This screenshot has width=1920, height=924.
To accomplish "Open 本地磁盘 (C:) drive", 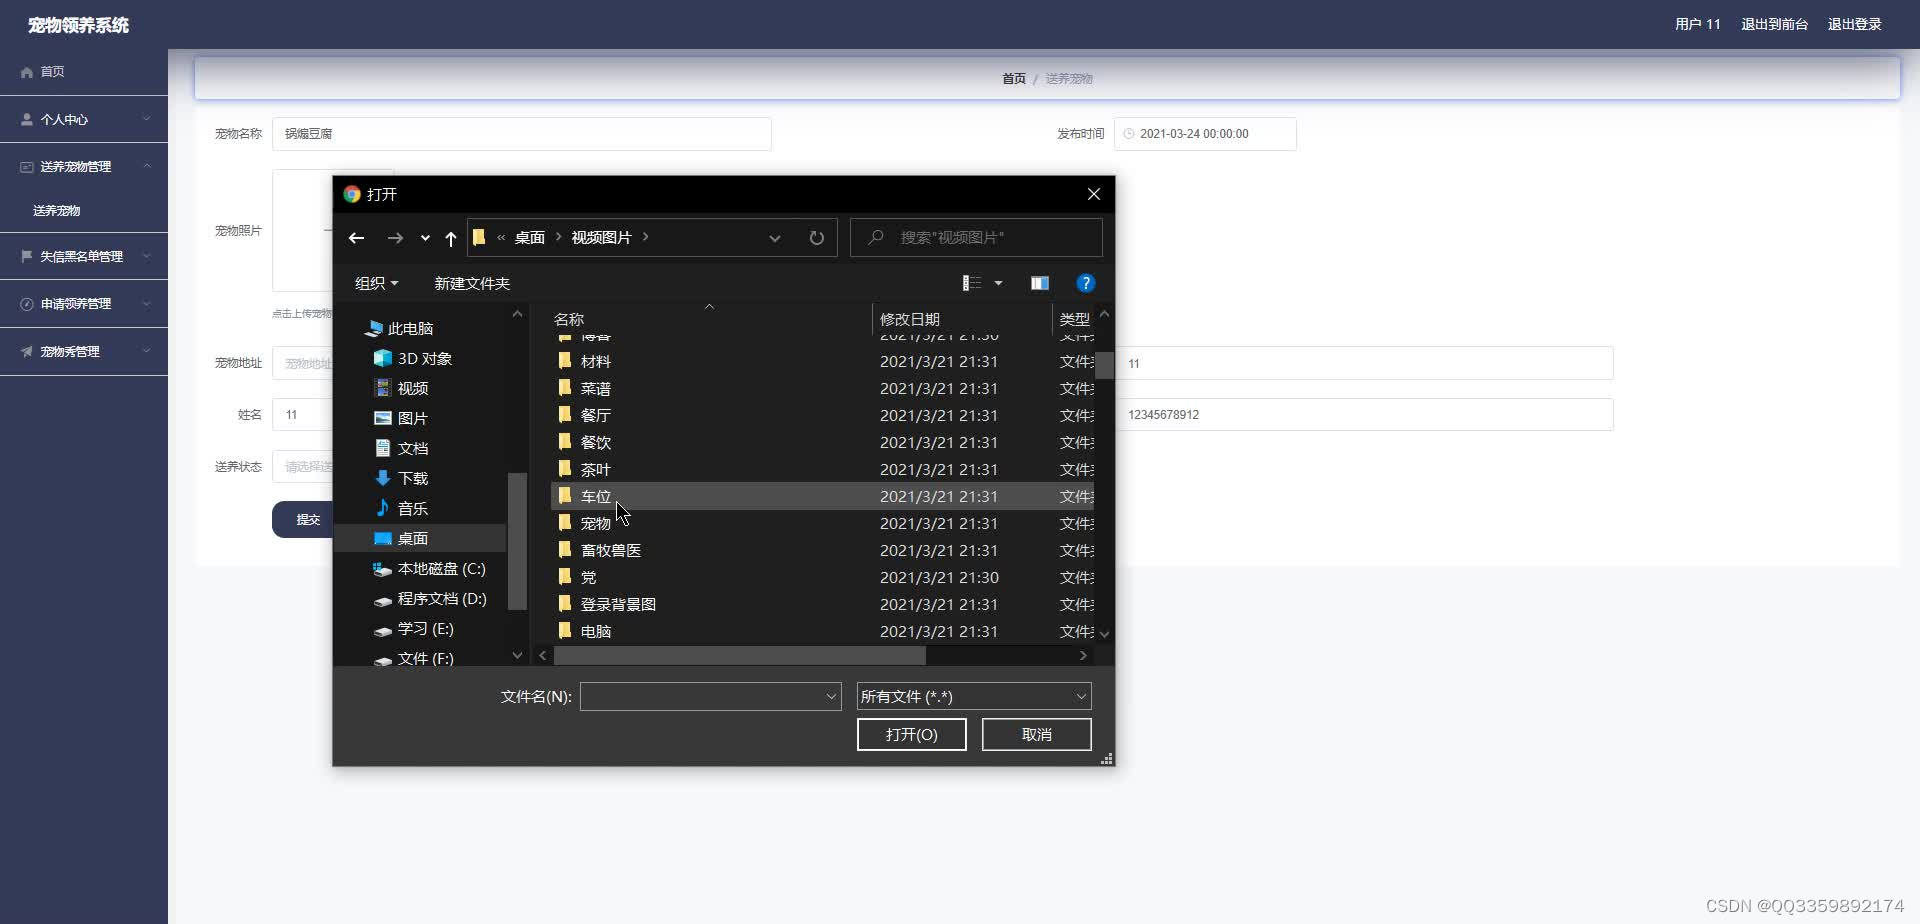I will 430,568.
